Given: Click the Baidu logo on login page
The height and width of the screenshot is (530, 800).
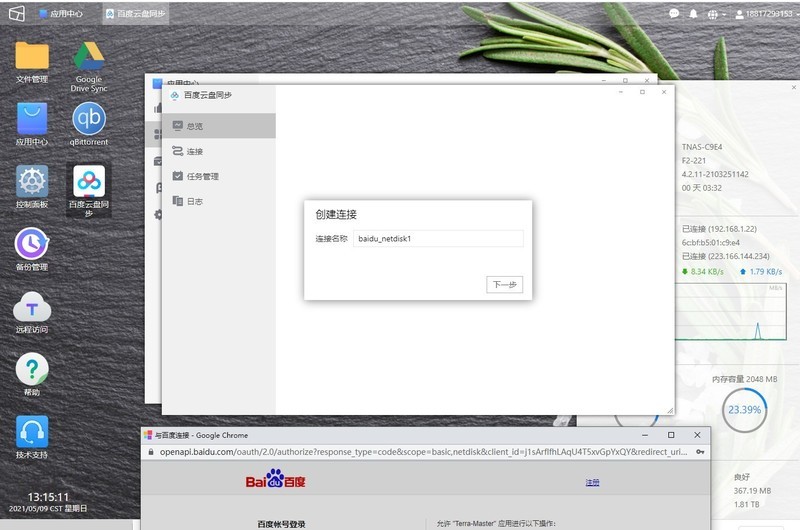Looking at the screenshot, I should [276, 478].
